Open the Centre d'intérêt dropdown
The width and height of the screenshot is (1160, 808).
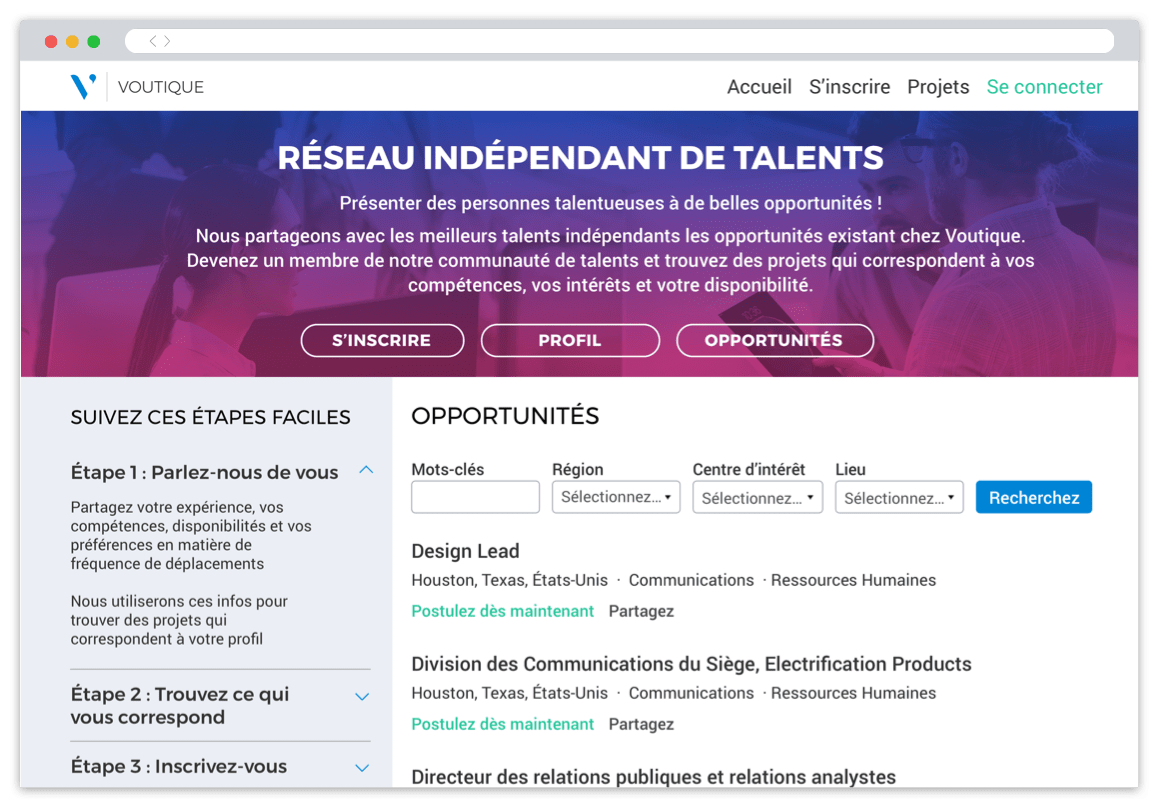pos(758,497)
